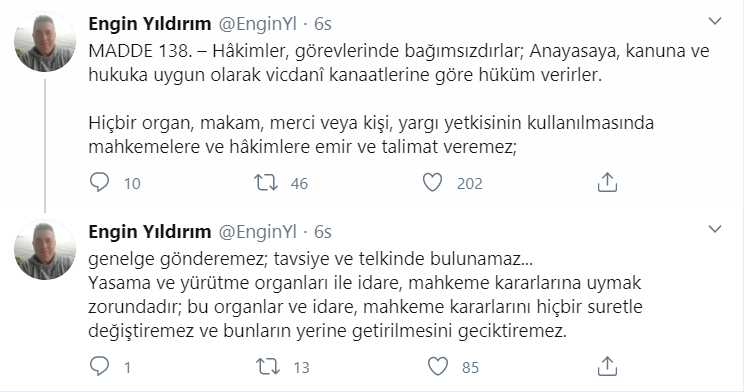This screenshot has width=745, height=392.
Task: View the first tweet's profile avatar
Action: click(45, 42)
